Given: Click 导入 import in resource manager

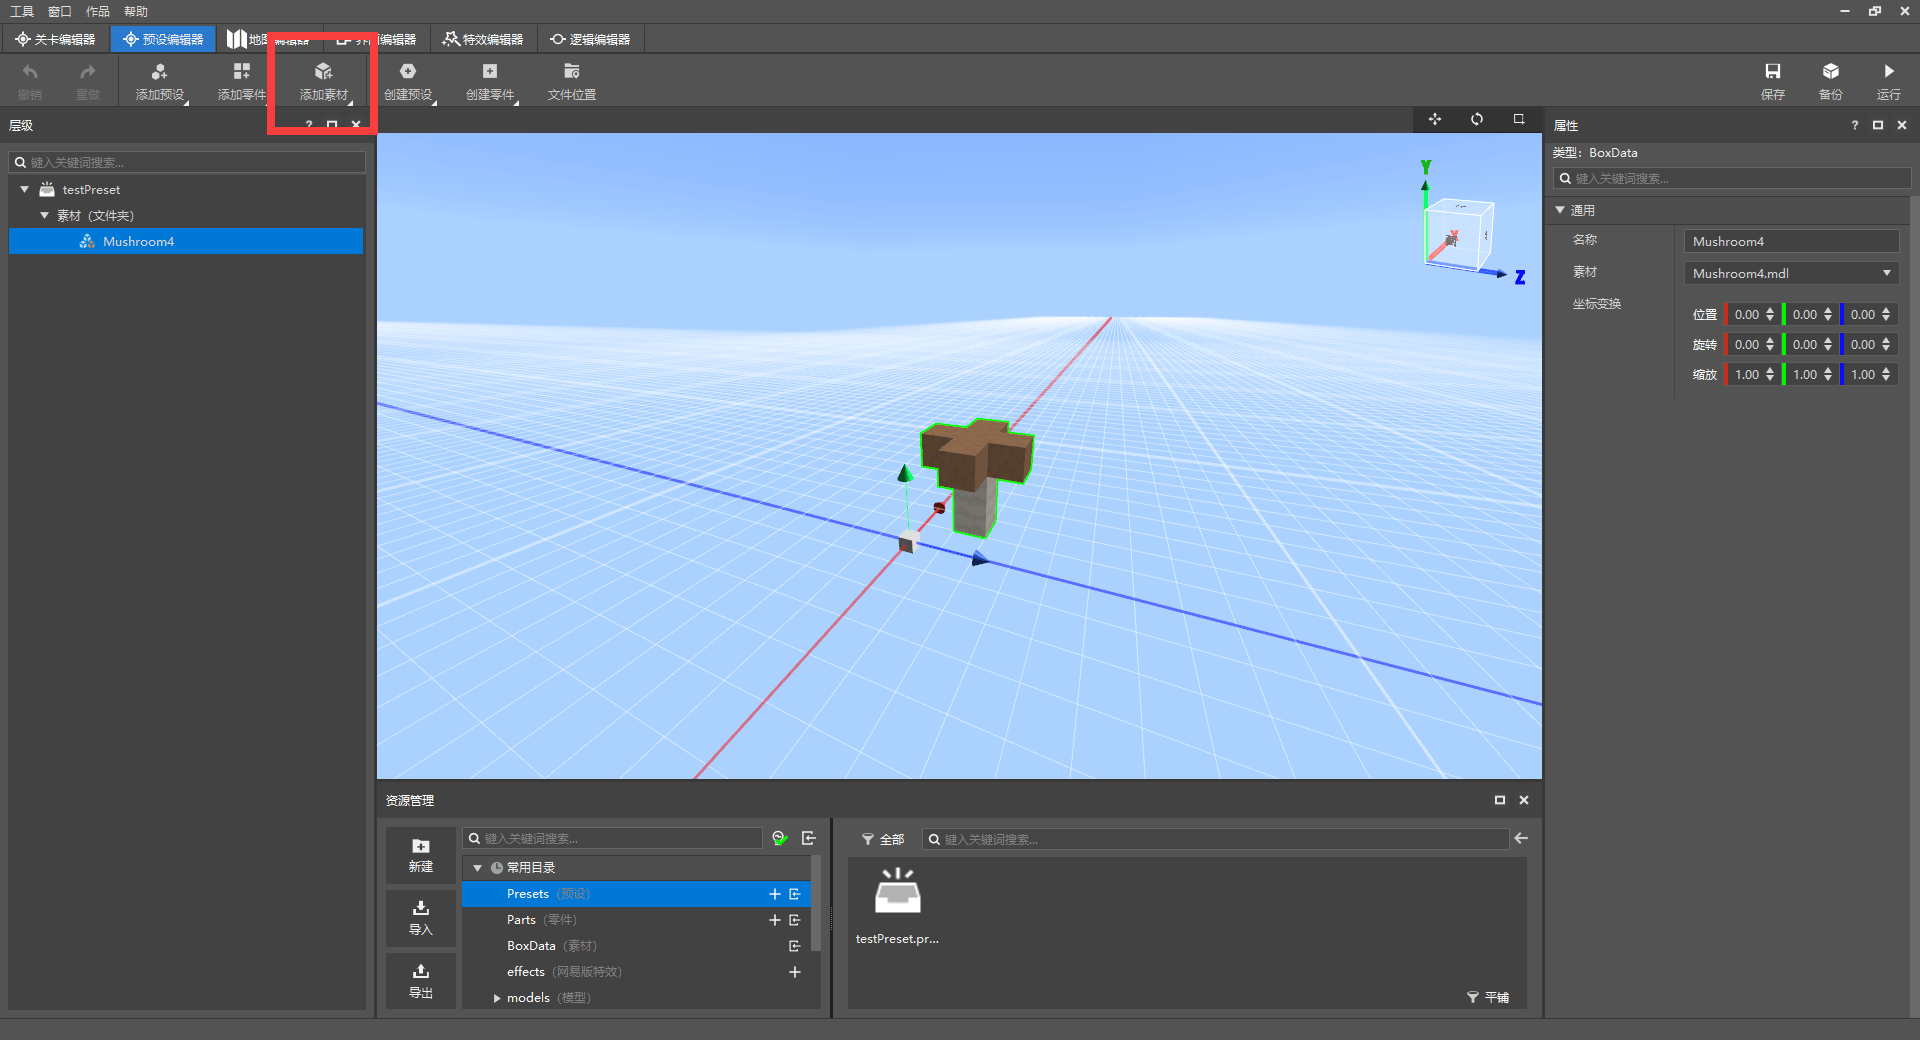Looking at the screenshot, I should pyautogui.click(x=421, y=918).
